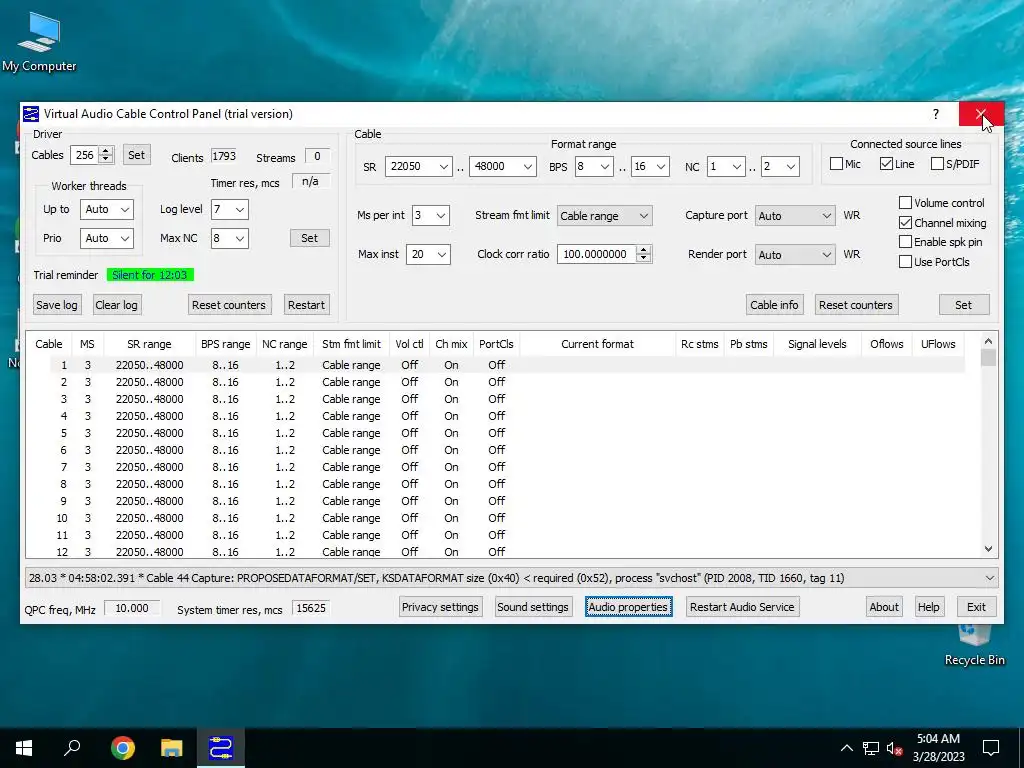Image resolution: width=1024 pixels, height=768 pixels.
Task: Open File Explorer from taskbar
Action: [172, 748]
